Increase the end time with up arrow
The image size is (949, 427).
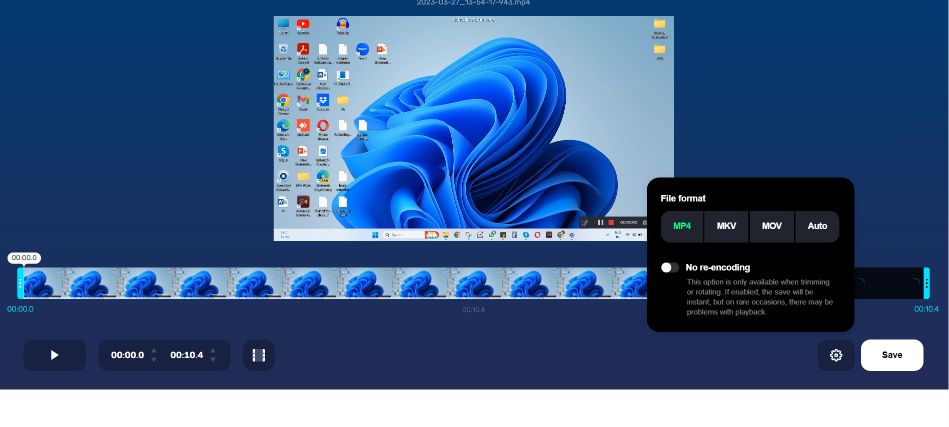(x=212, y=351)
